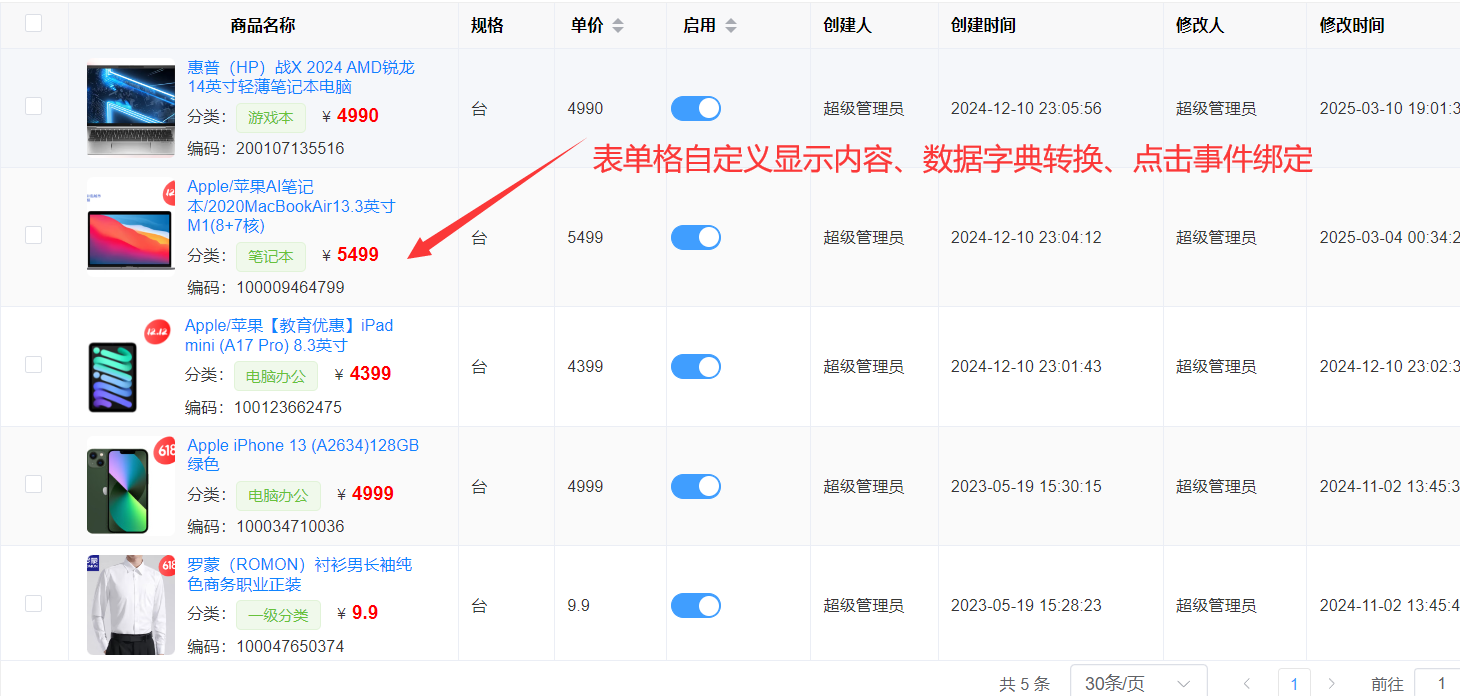The width and height of the screenshot is (1460, 696).
Task: Go to the next page arrow
Action: (x=1331, y=684)
